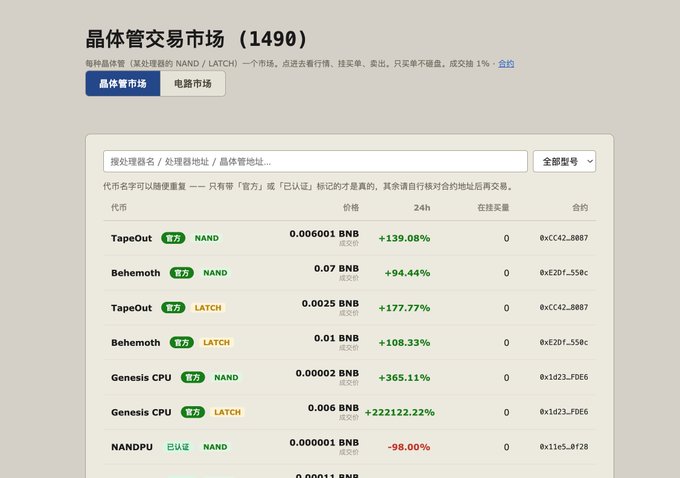Image resolution: width=680 pixels, height=478 pixels.
Task: Click the price 0.000001 BNB
Action: [x=324, y=442]
